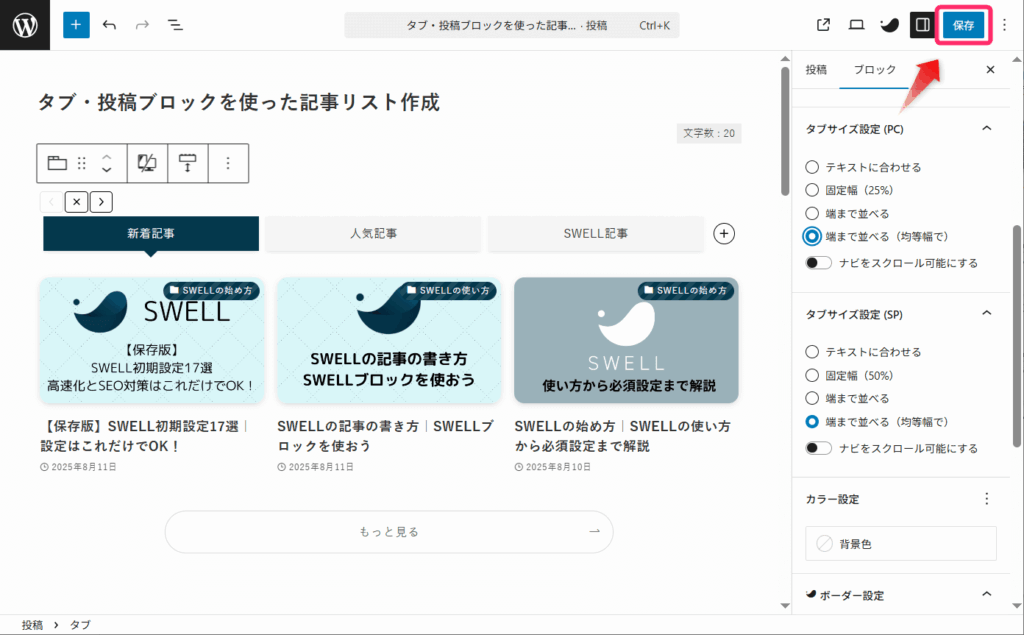Open device display restriction toolbar icon
Viewport: 1024px width, 635px height.
point(147,163)
